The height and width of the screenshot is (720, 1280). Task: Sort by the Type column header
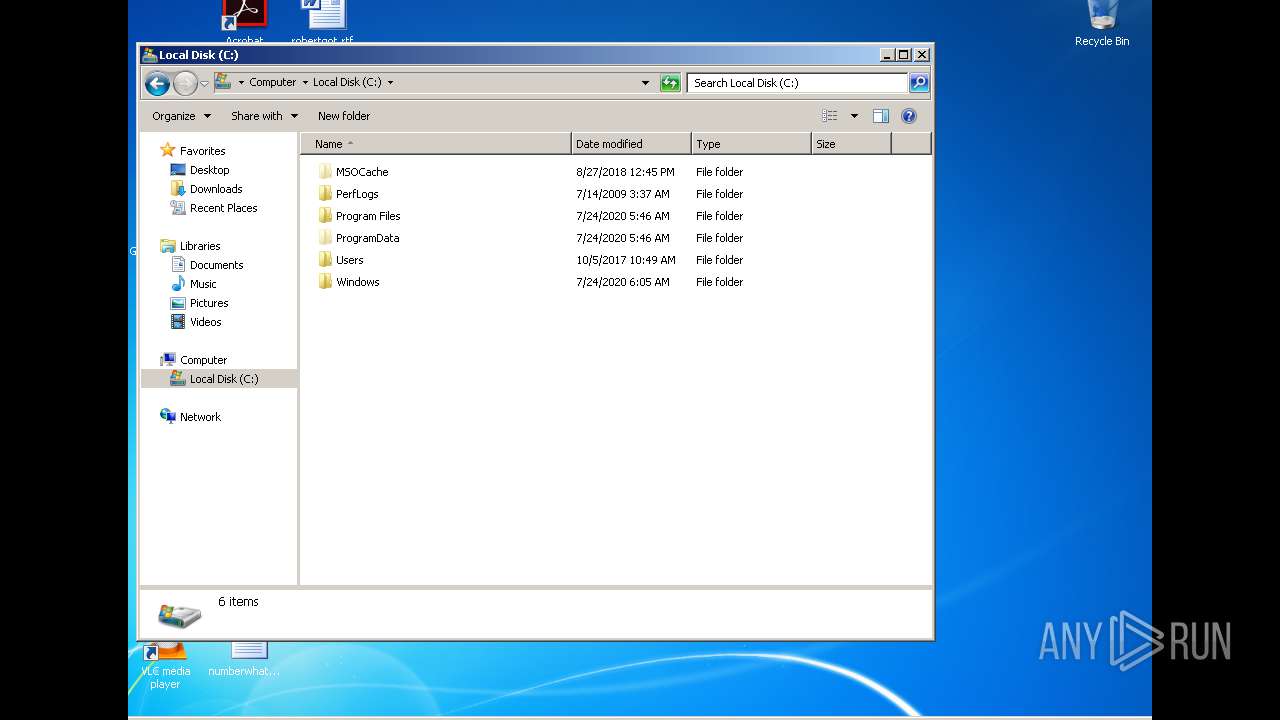pos(751,144)
